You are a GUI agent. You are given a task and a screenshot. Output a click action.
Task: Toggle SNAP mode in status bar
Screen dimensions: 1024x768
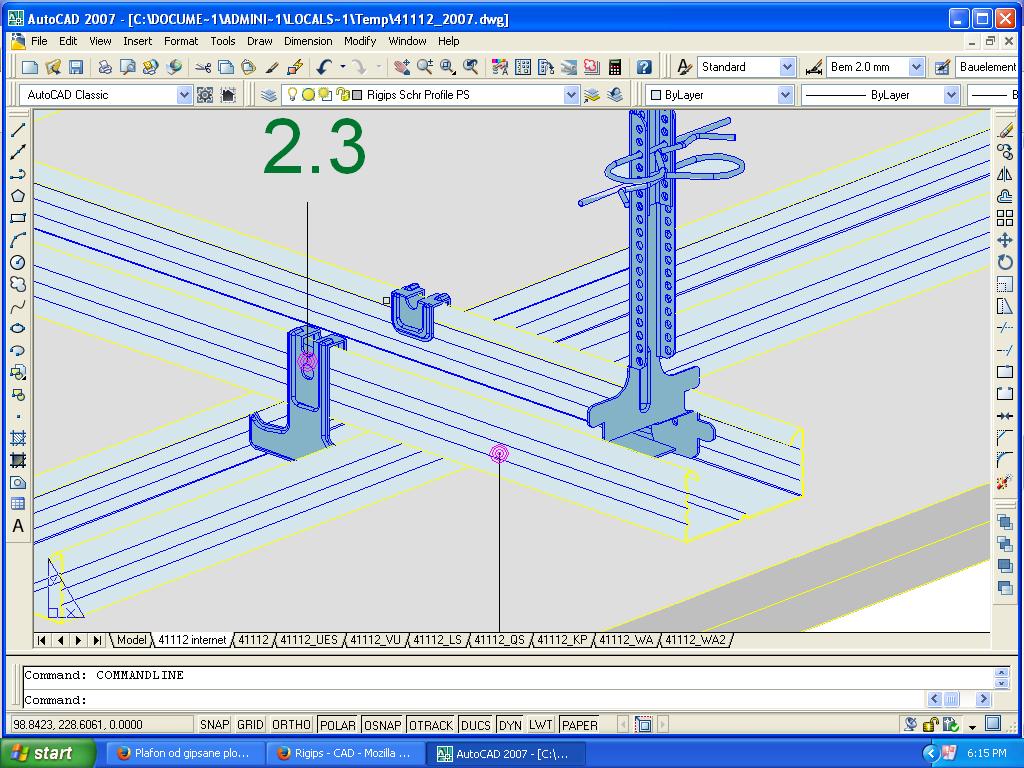click(214, 725)
